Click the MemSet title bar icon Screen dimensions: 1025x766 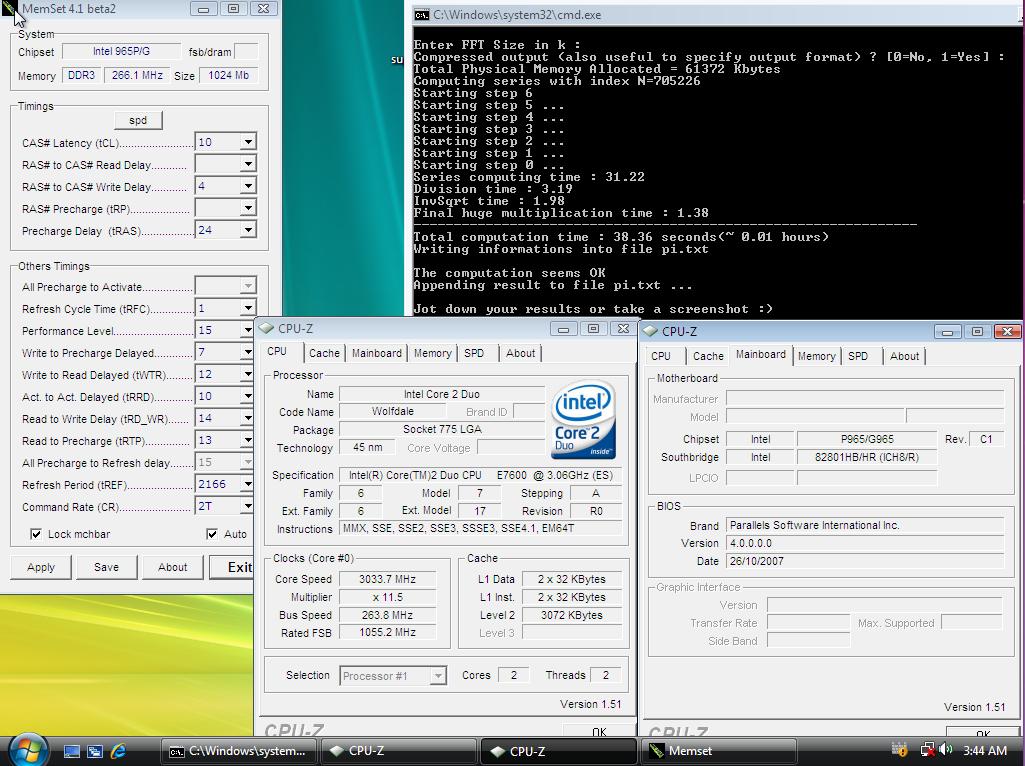coord(9,8)
